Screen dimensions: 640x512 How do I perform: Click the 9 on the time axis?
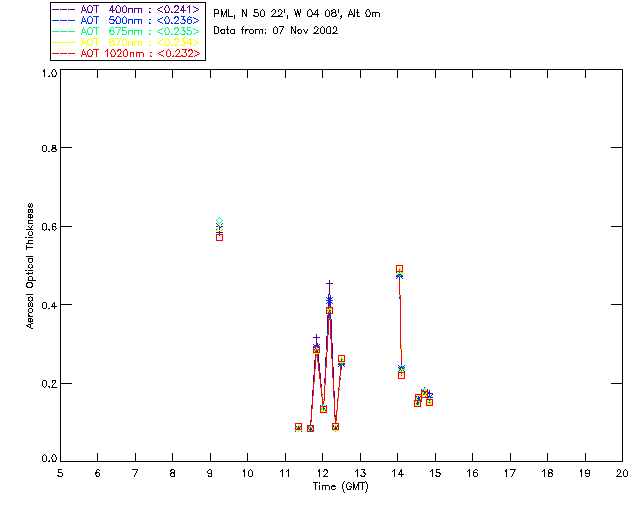click(210, 473)
